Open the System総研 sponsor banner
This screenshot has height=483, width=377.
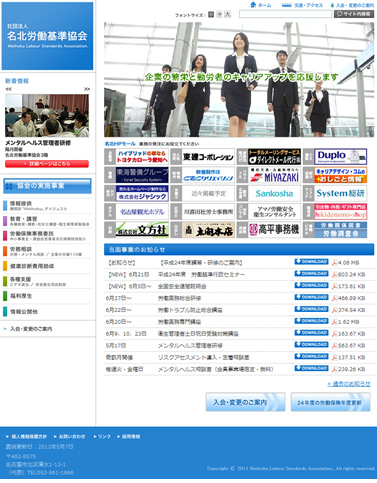(x=335, y=193)
